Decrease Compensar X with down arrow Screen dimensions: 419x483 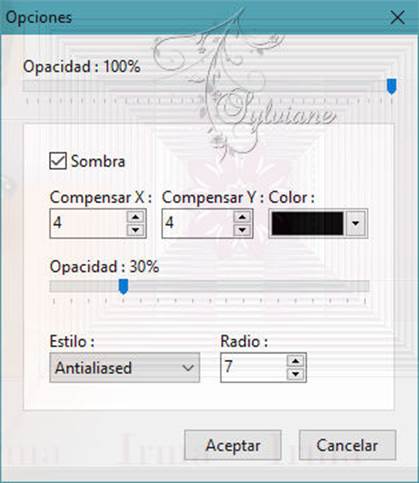click(x=135, y=230)
